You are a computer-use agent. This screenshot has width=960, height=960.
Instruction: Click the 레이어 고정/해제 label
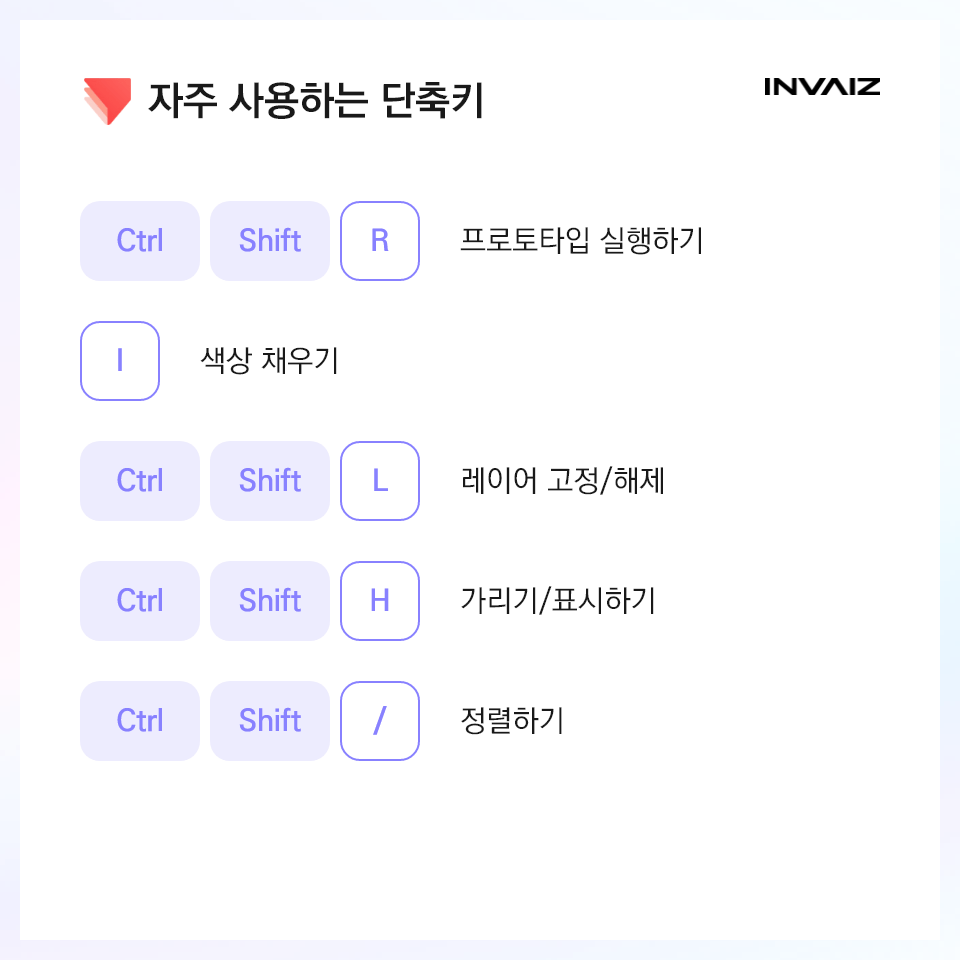coord(563,480)
